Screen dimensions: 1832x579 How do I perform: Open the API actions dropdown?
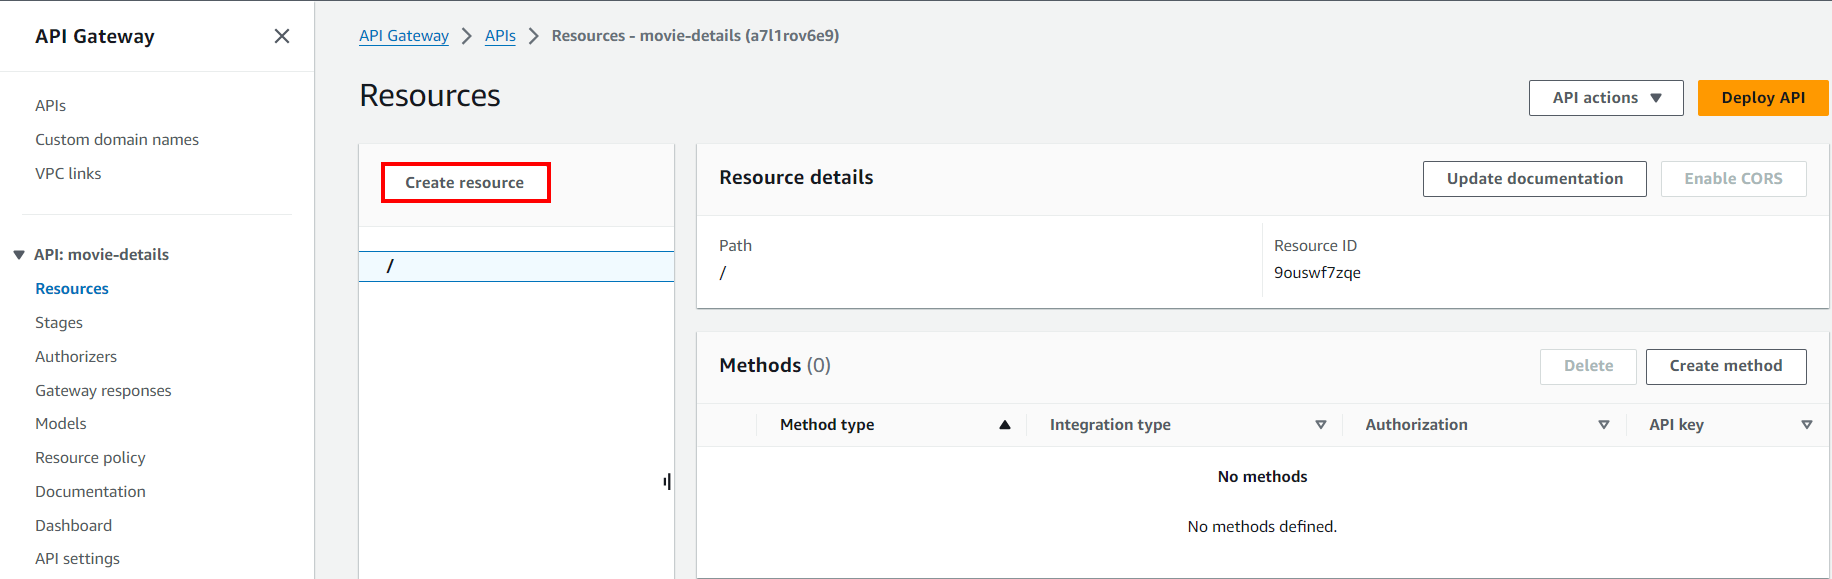click(1605, 98)
